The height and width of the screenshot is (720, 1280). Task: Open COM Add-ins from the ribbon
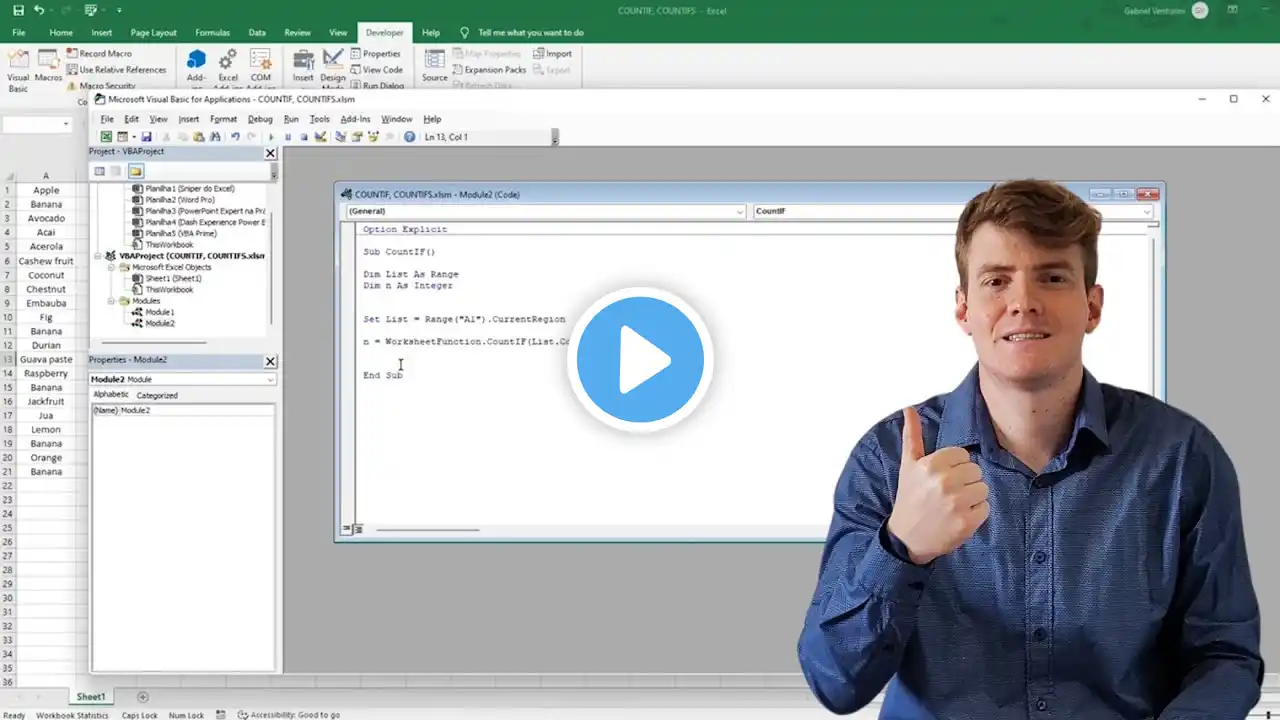(x=261, y=68)
